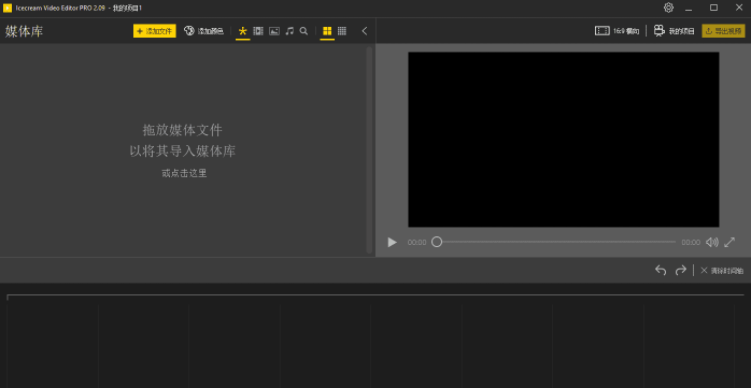Open the media library search

click(x=304, y=31)
